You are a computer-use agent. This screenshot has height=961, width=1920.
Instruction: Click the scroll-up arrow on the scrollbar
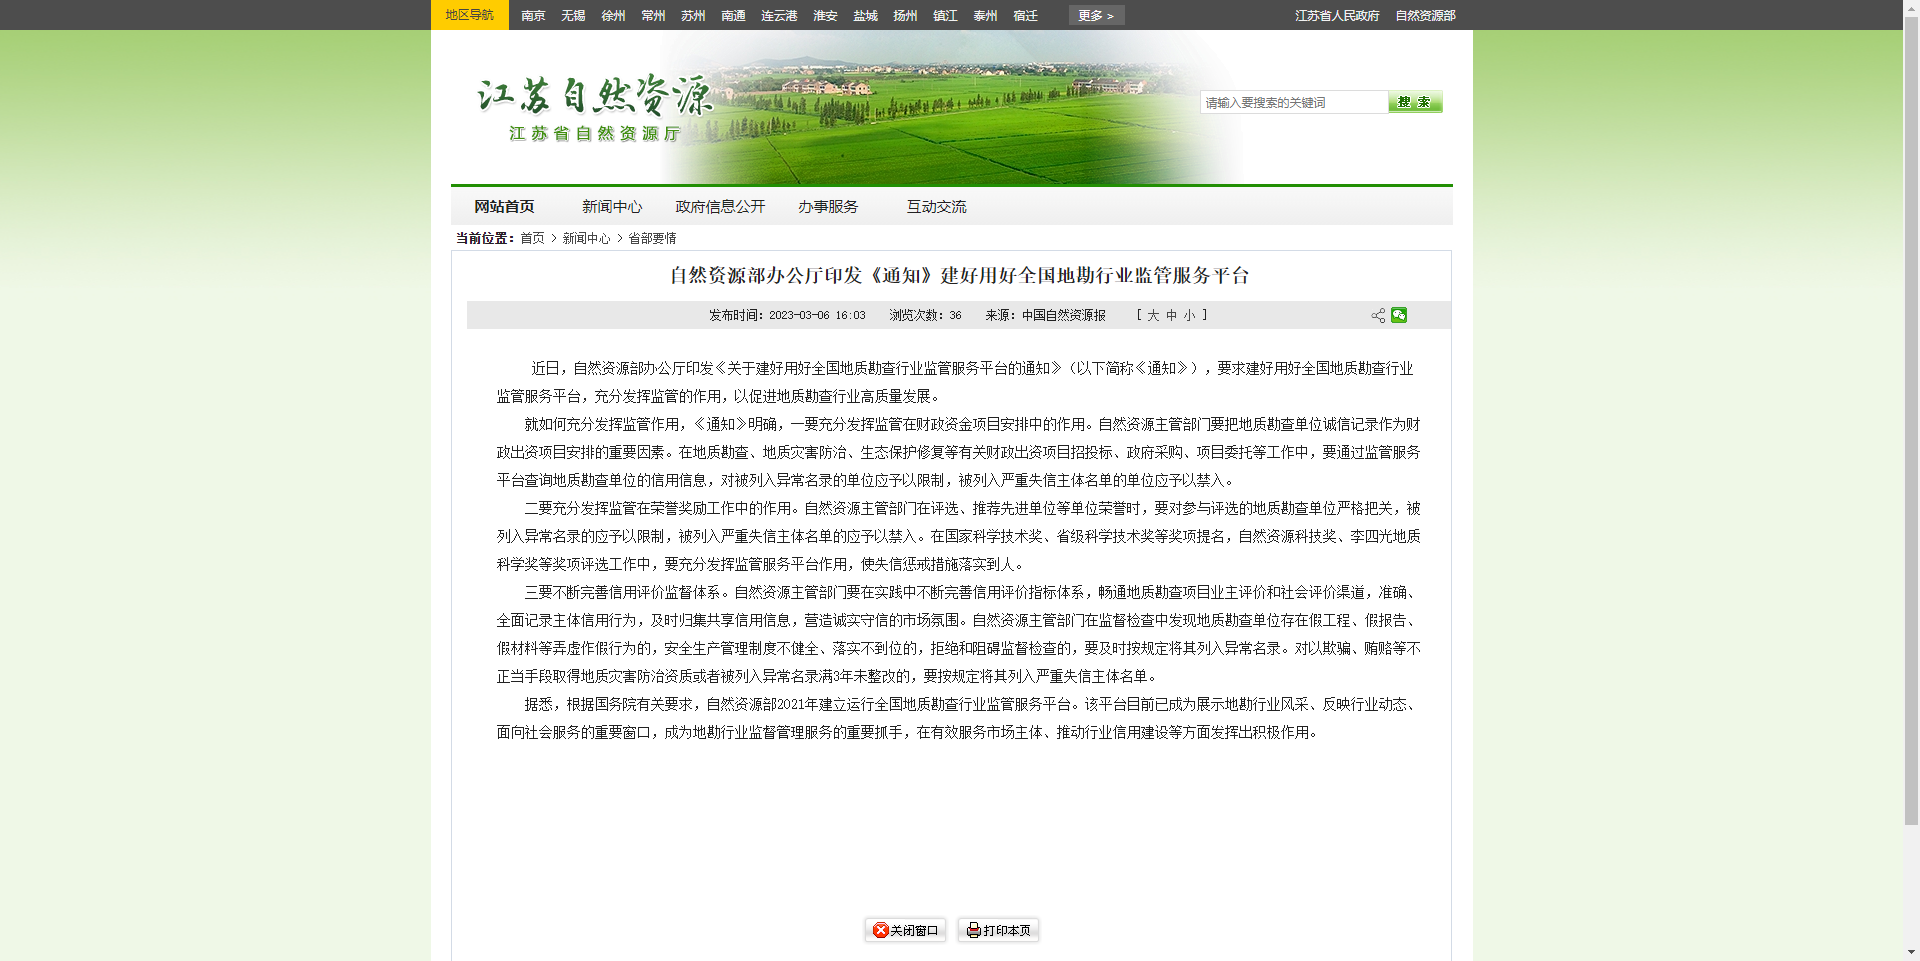point(1911,8)
